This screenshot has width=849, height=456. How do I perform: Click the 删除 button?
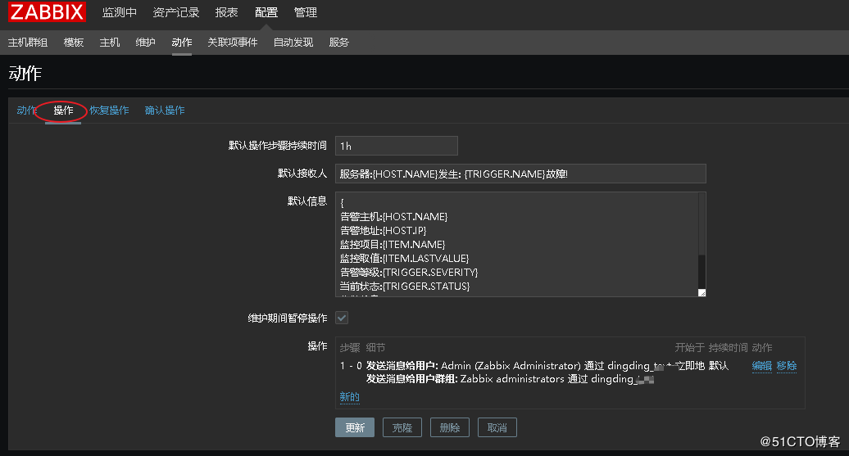pyautogui.click(x=450, y=428)
